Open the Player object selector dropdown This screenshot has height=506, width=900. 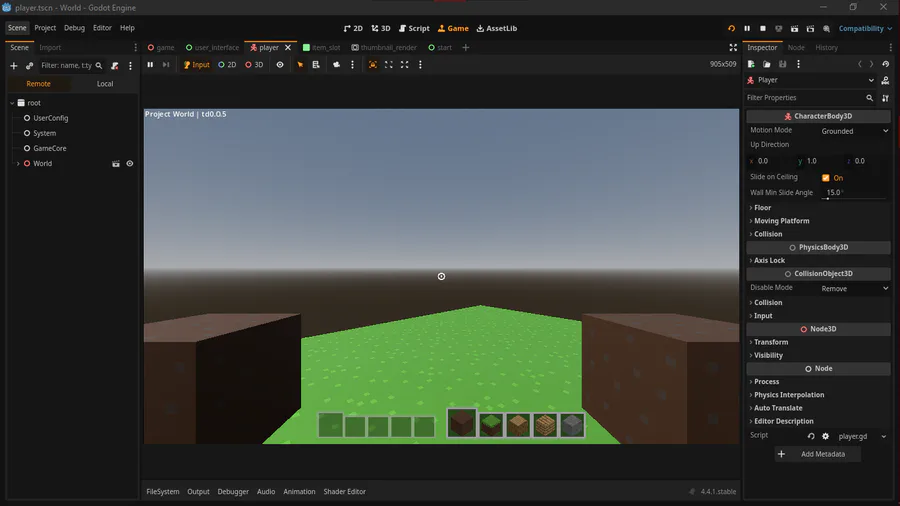click(811, 80)
